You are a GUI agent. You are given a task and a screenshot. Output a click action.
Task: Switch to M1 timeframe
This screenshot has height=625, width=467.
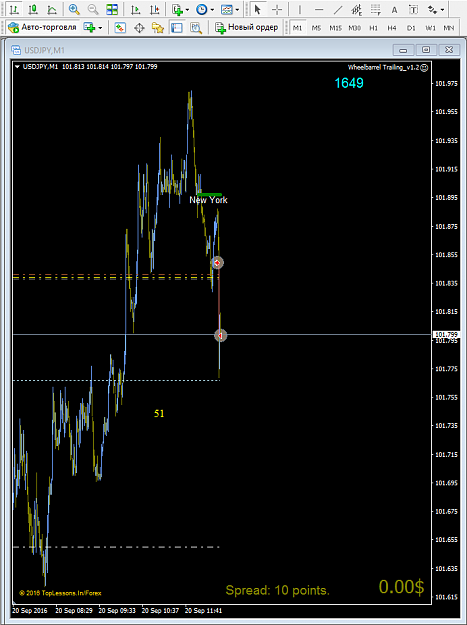[x=297, y=28]
